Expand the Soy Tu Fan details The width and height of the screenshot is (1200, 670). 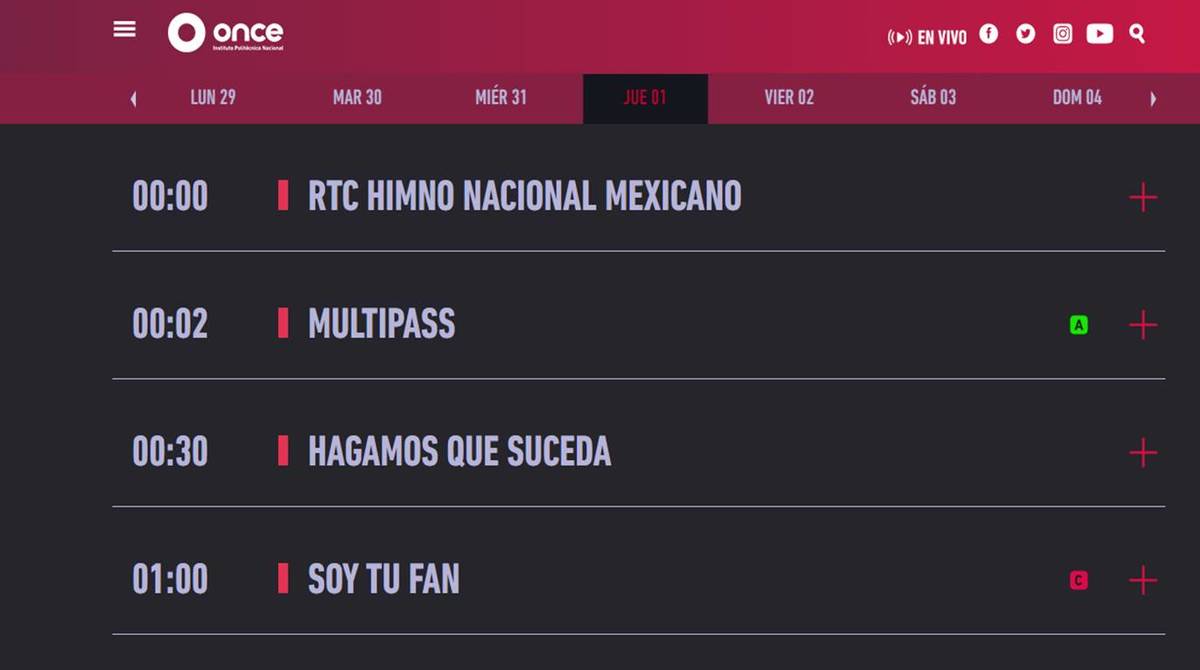point(1143,580)
